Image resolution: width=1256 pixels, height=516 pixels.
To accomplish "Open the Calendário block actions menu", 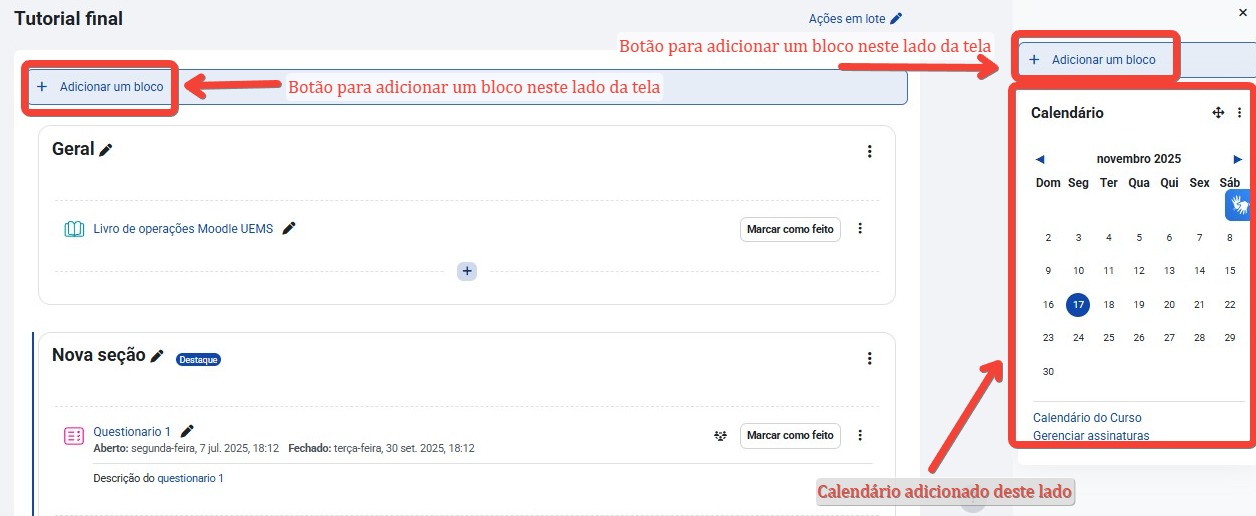I will point(1240,113).
